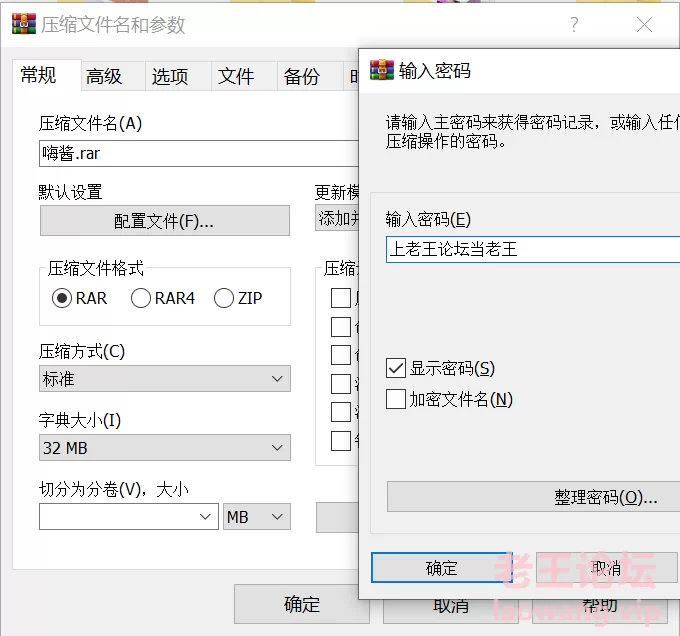680x636 pixels.
Task: Select the ZIP archive format
Action: (238, 298)
